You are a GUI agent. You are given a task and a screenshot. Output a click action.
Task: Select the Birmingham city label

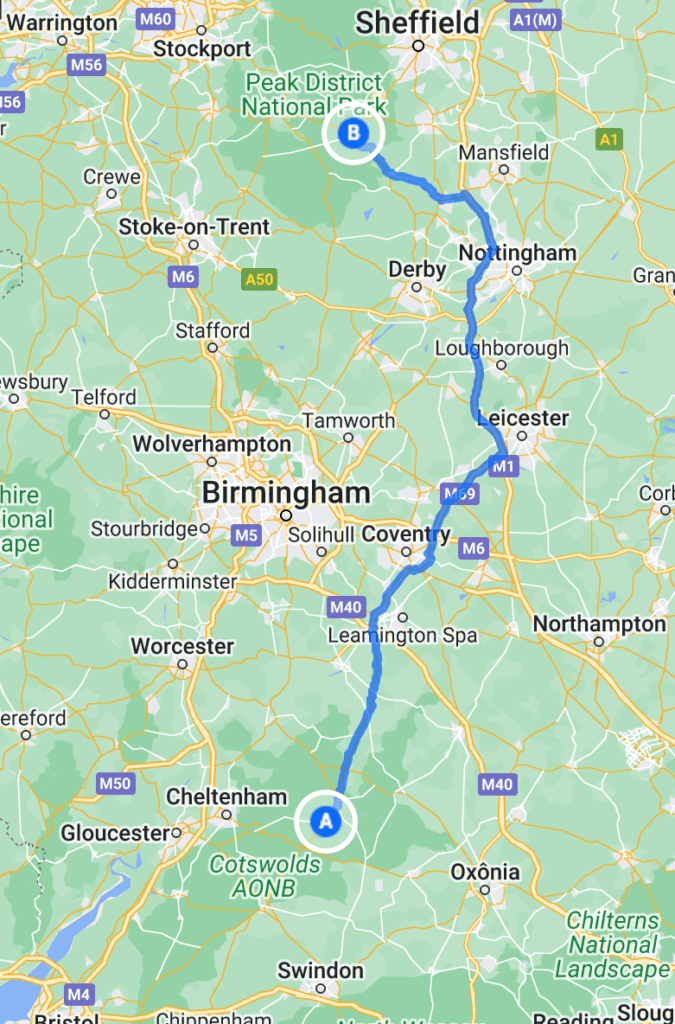click(286, 492)
